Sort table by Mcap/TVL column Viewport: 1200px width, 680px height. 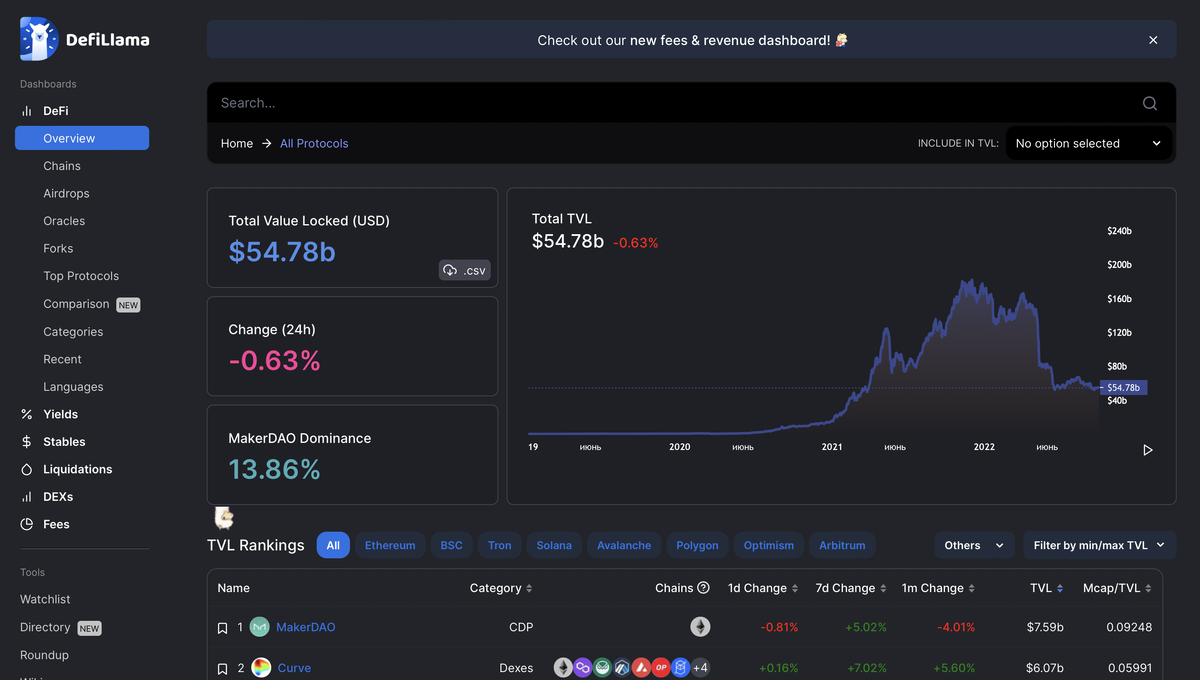pos(1117,588)
